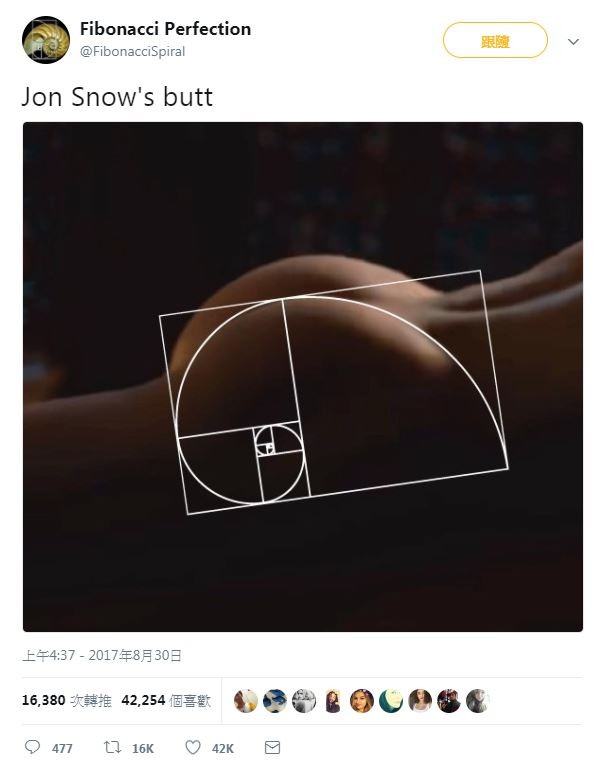Open the tweet's spiral overlay image
604x774 pixels.
[302, 377]
